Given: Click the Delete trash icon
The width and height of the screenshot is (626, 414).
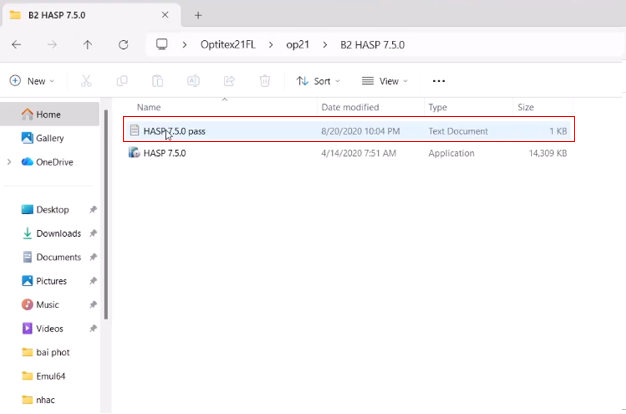Looking at the screenshot, I should 265,81.
